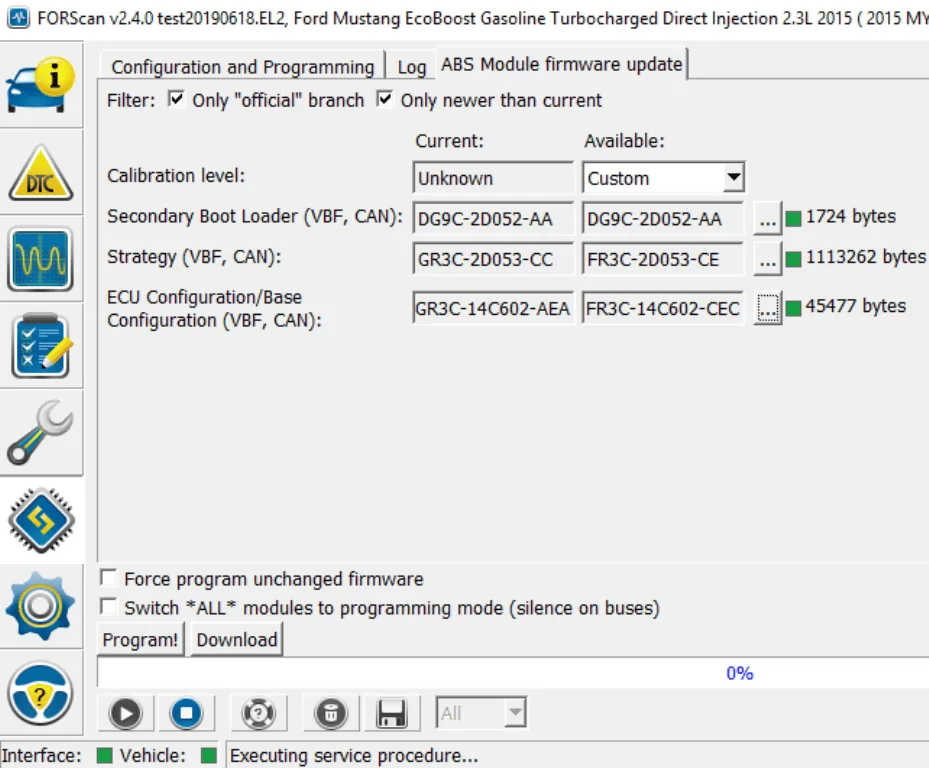Click the lifebuoy help icon
The image size is (929, 768).
[x=259, y=713]
